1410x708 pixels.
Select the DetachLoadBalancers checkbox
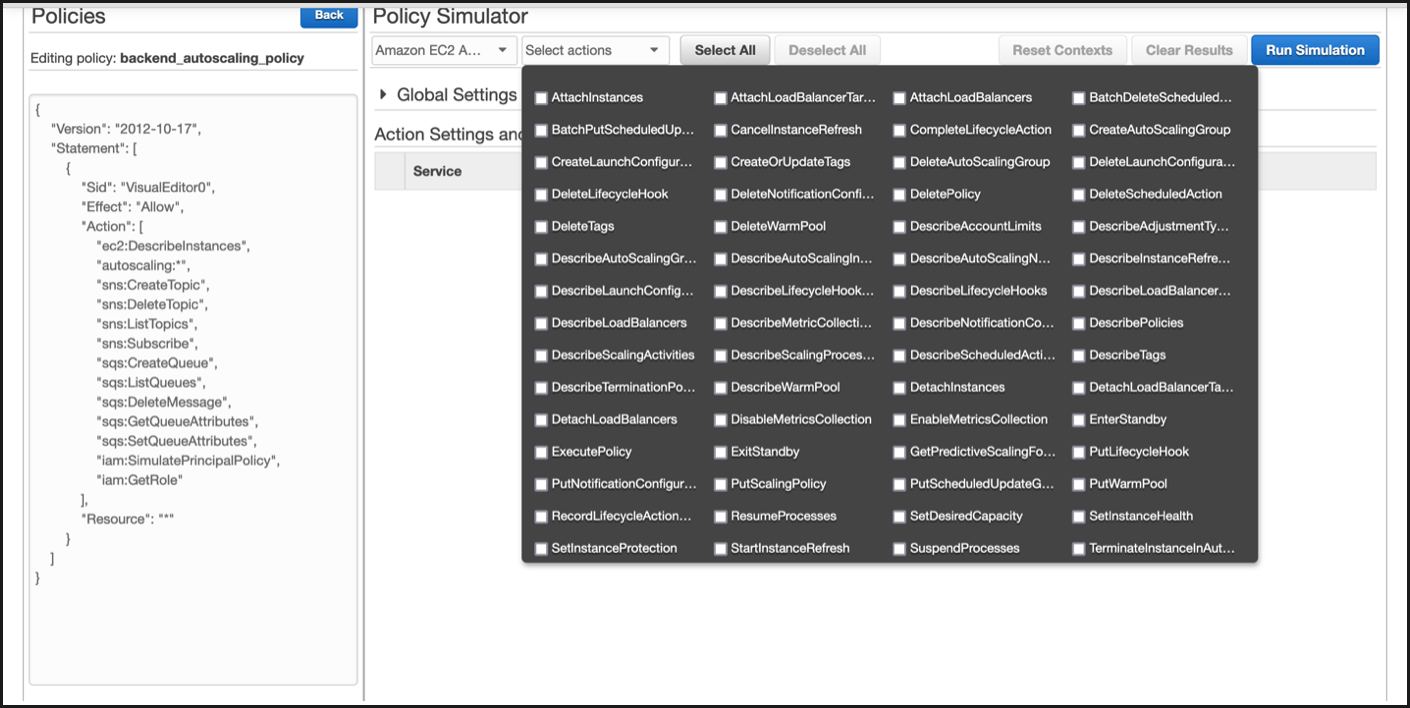[541, 420]
